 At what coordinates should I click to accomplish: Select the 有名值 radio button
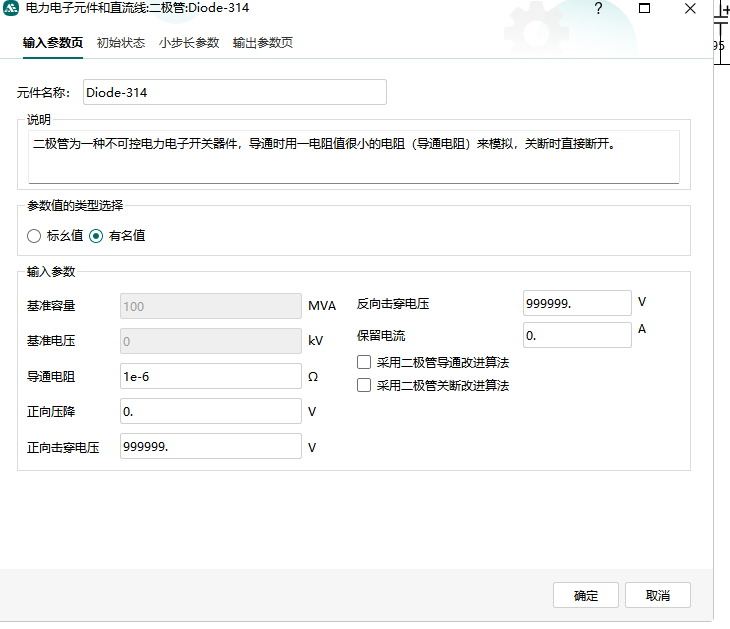(96, 236)
